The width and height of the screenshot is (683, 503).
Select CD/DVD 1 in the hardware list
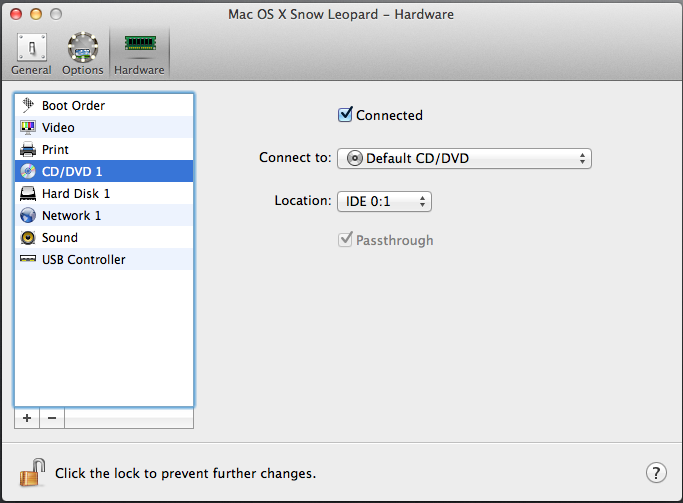[104, 171]
